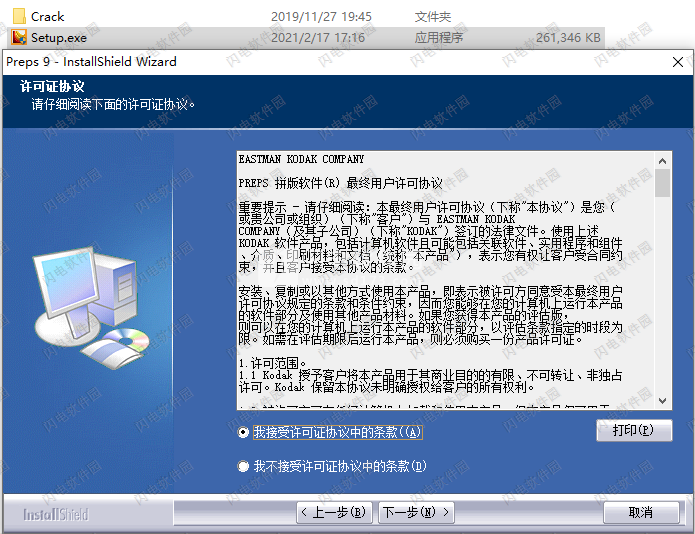Select the 2019/11/27 19:45 date cell
The height and width of the screenshot is (534, 695).
click(x=321, y=17)
